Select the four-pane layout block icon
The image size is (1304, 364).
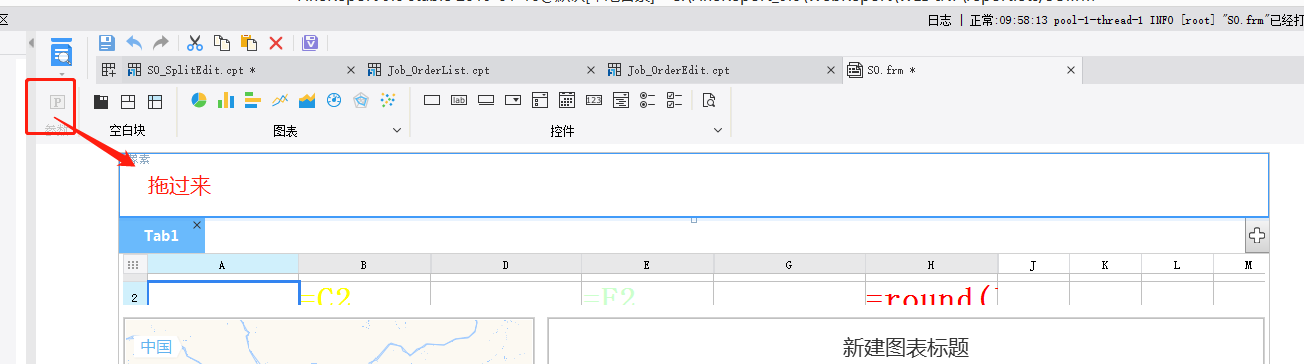pos(128,101)
